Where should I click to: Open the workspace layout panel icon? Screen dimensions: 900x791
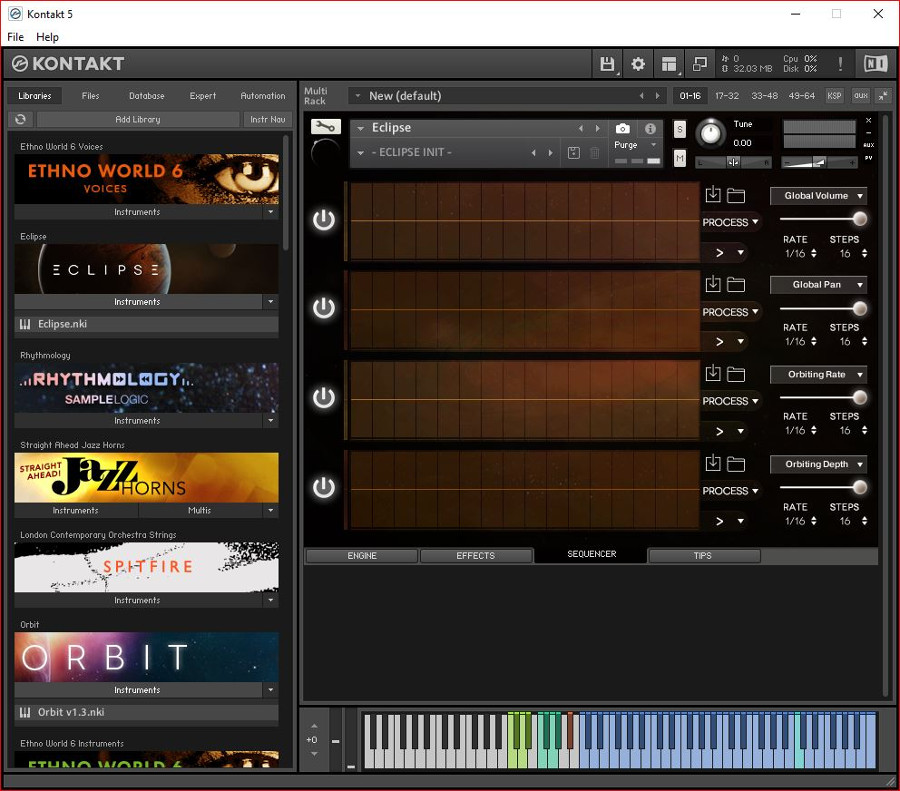pyautogui.click(x=669, y=64)
